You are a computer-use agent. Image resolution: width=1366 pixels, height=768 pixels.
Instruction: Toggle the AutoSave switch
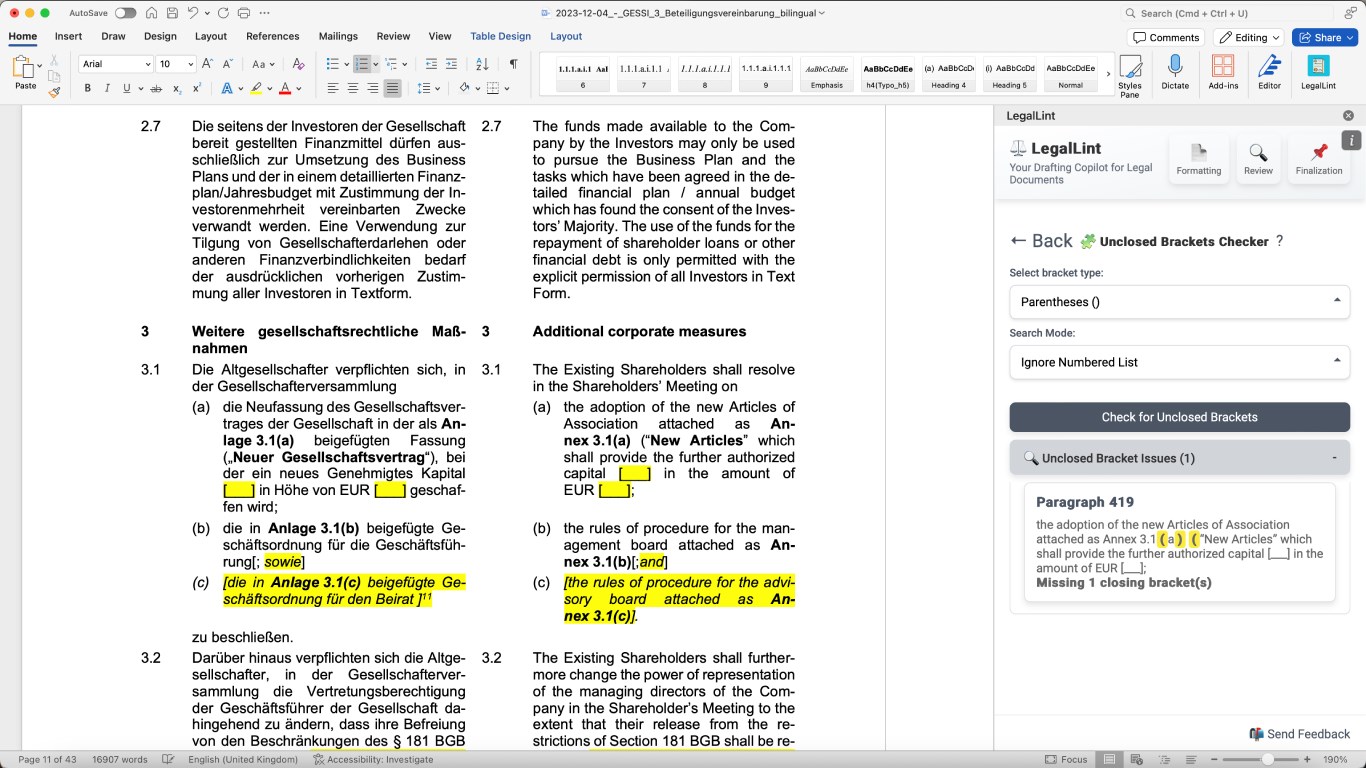[x=125, y=13]
